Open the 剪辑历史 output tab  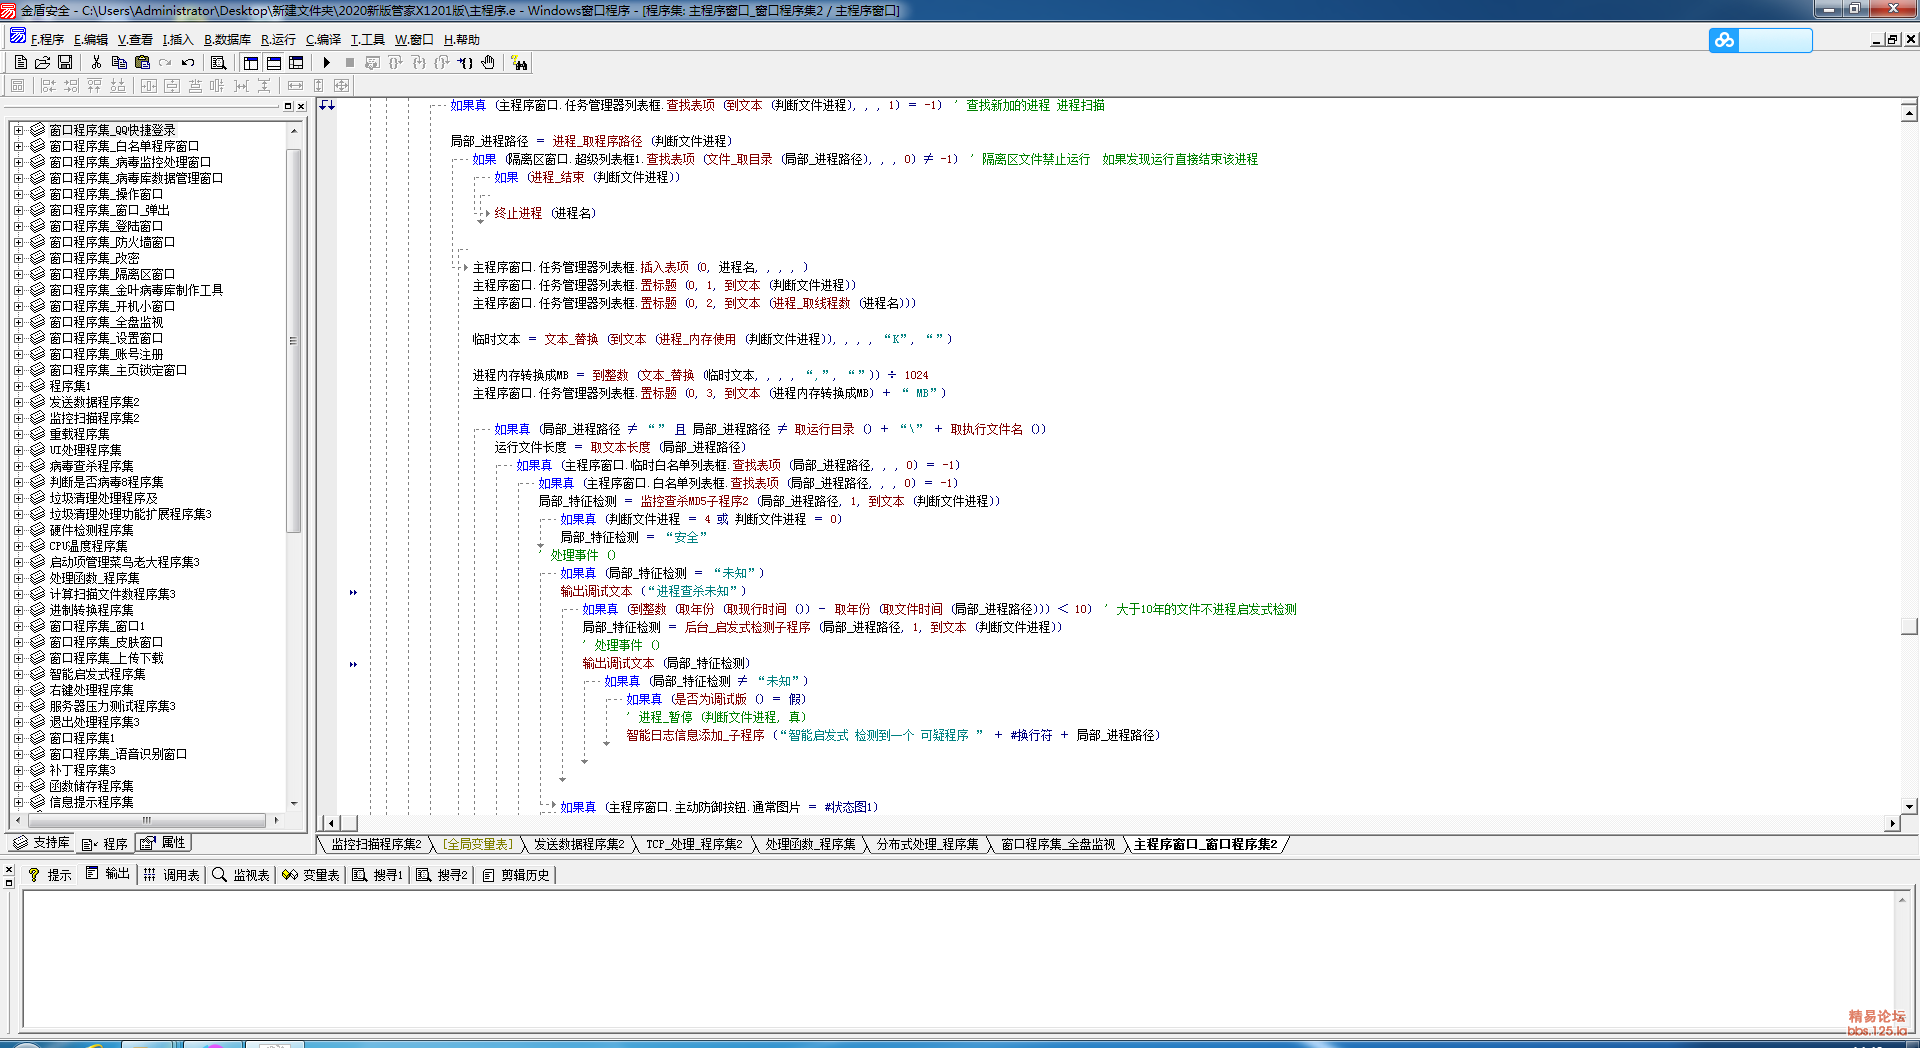tap(516, 875)
